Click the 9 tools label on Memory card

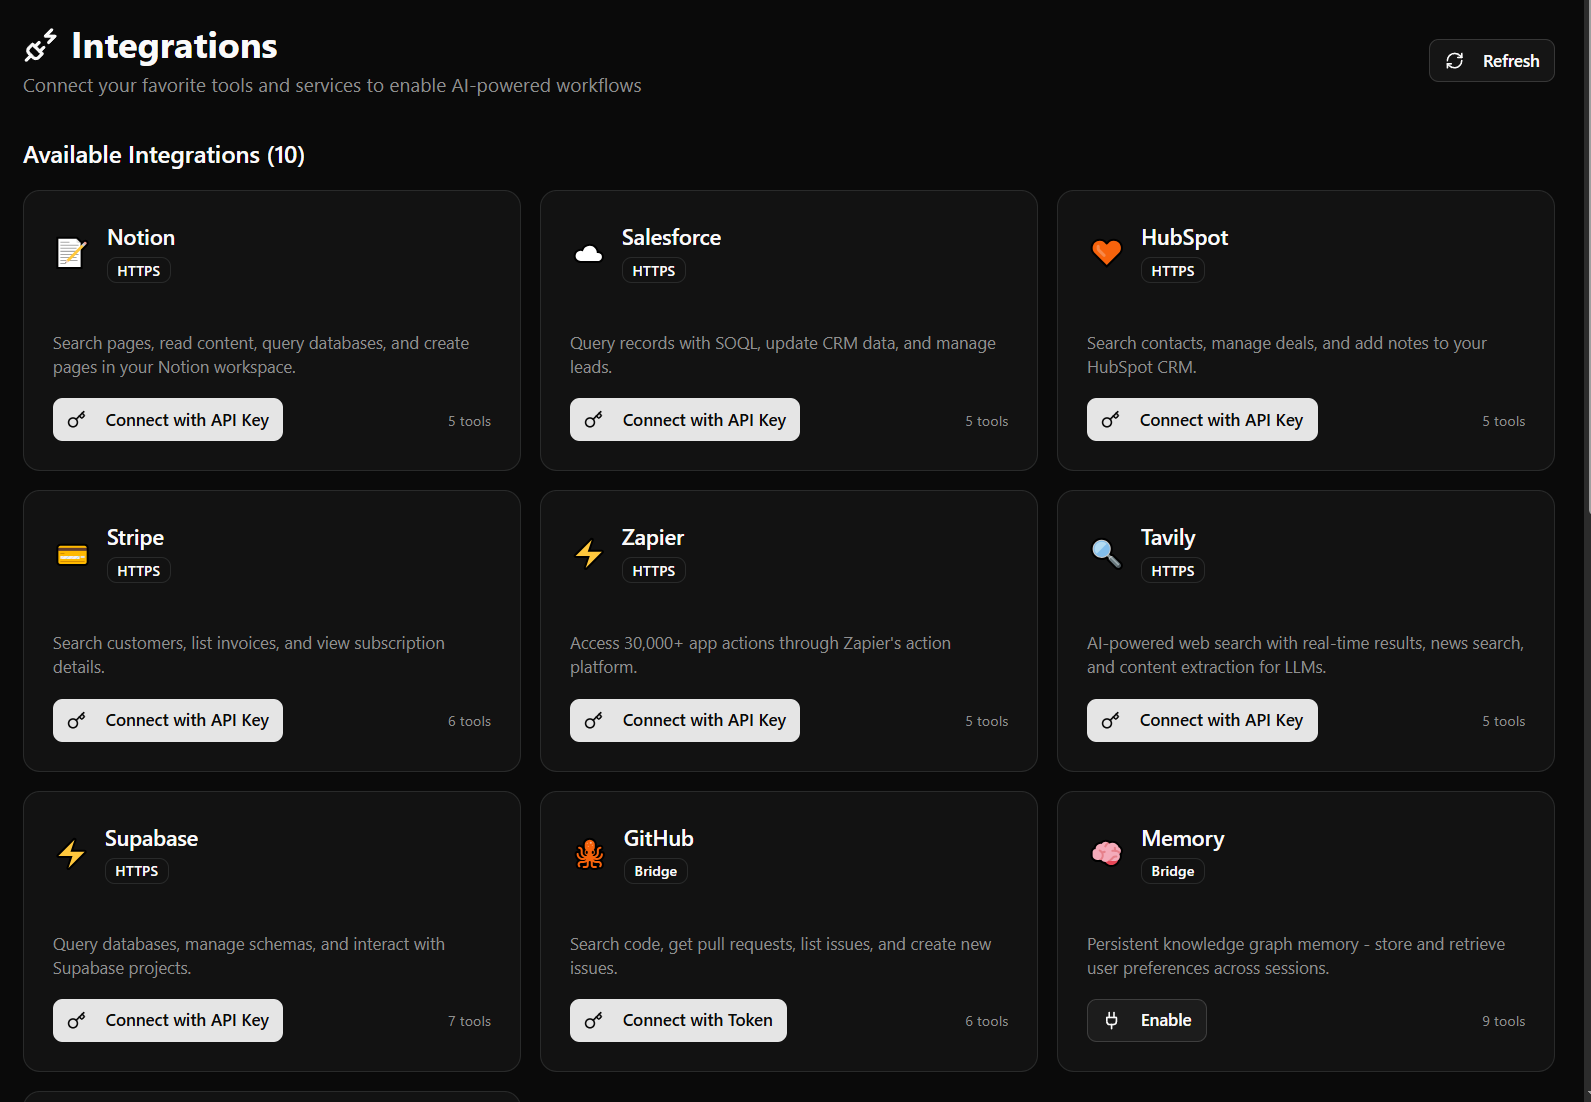(1503, 1021)
